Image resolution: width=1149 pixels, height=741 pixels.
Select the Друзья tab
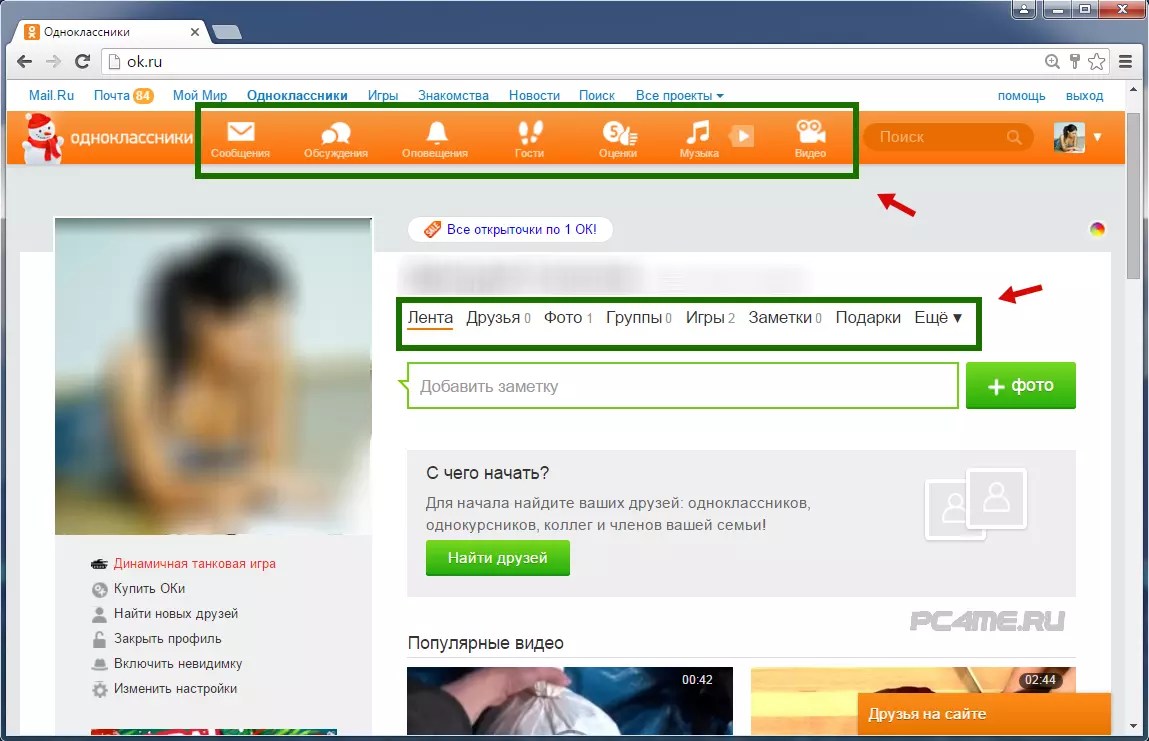coord(498,318)
